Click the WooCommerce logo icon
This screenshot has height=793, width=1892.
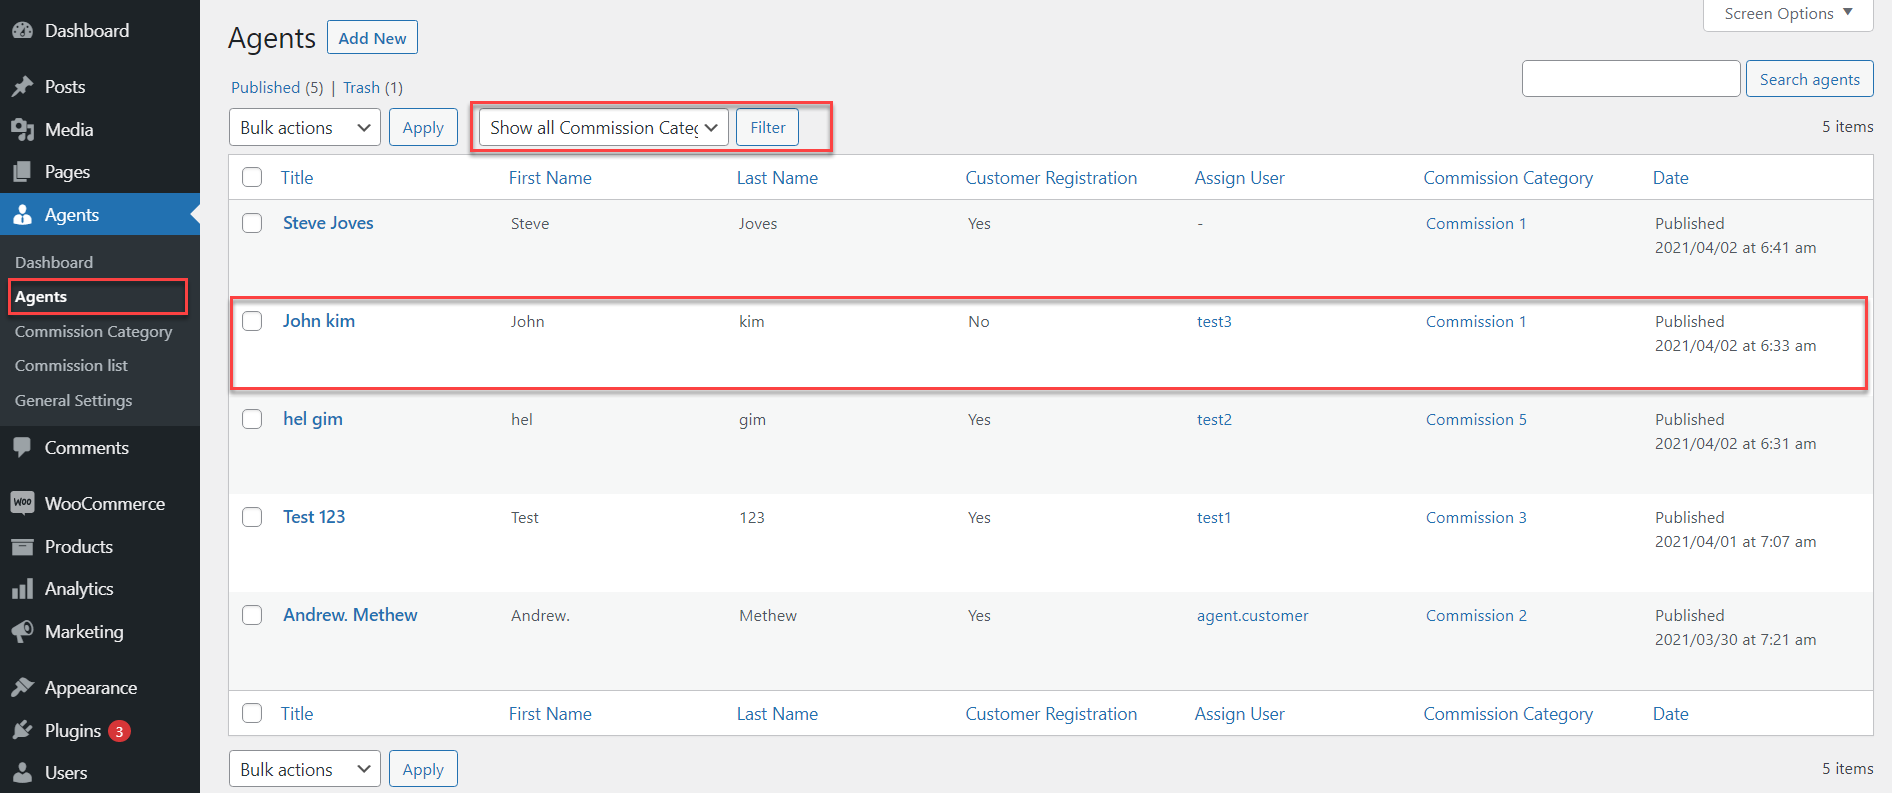22,503
